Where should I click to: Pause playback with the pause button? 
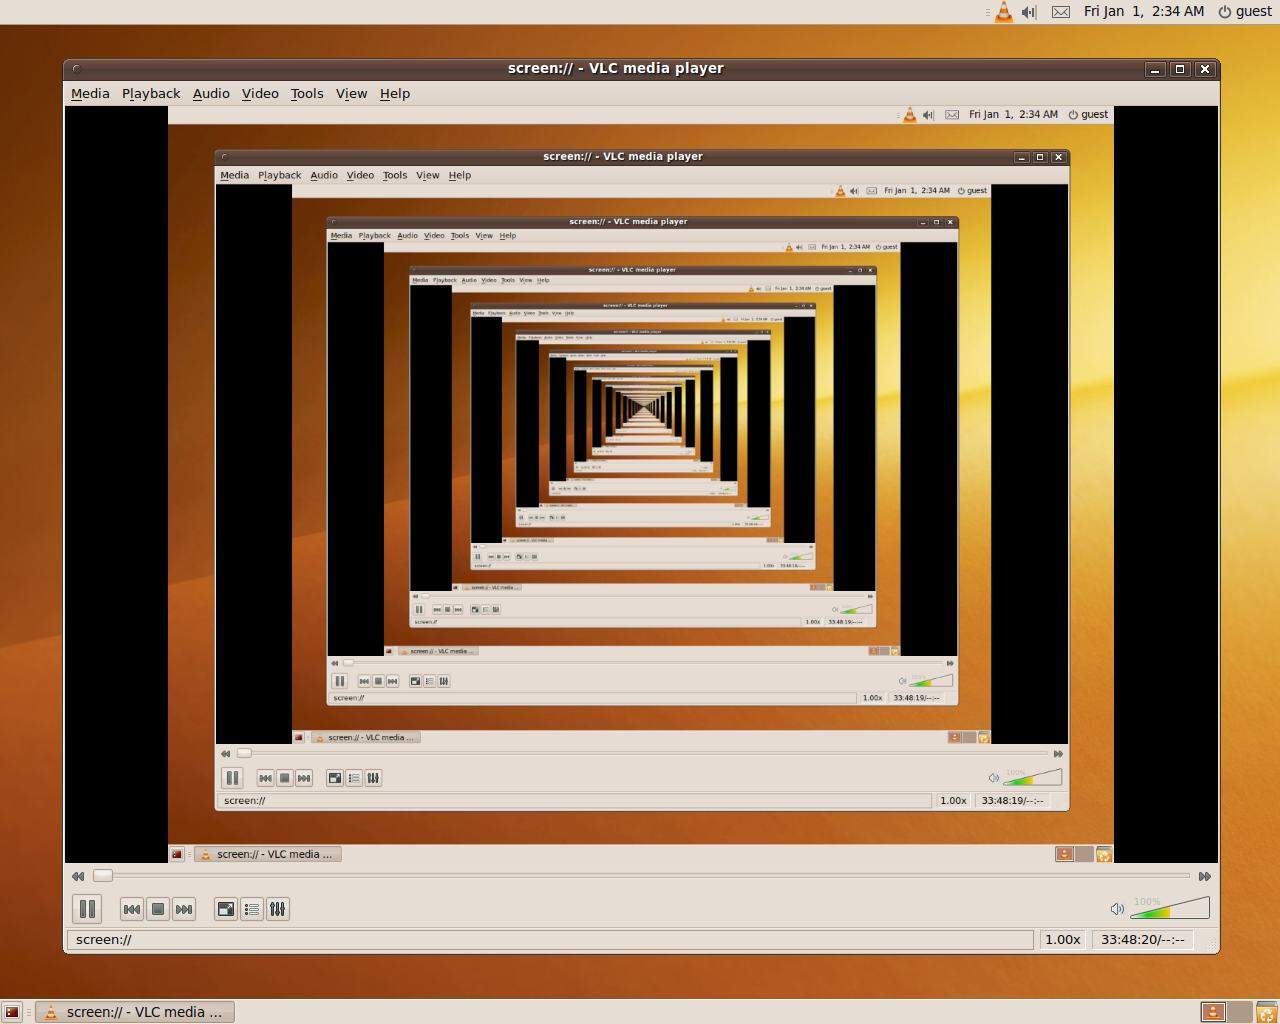tap(87, 909)
